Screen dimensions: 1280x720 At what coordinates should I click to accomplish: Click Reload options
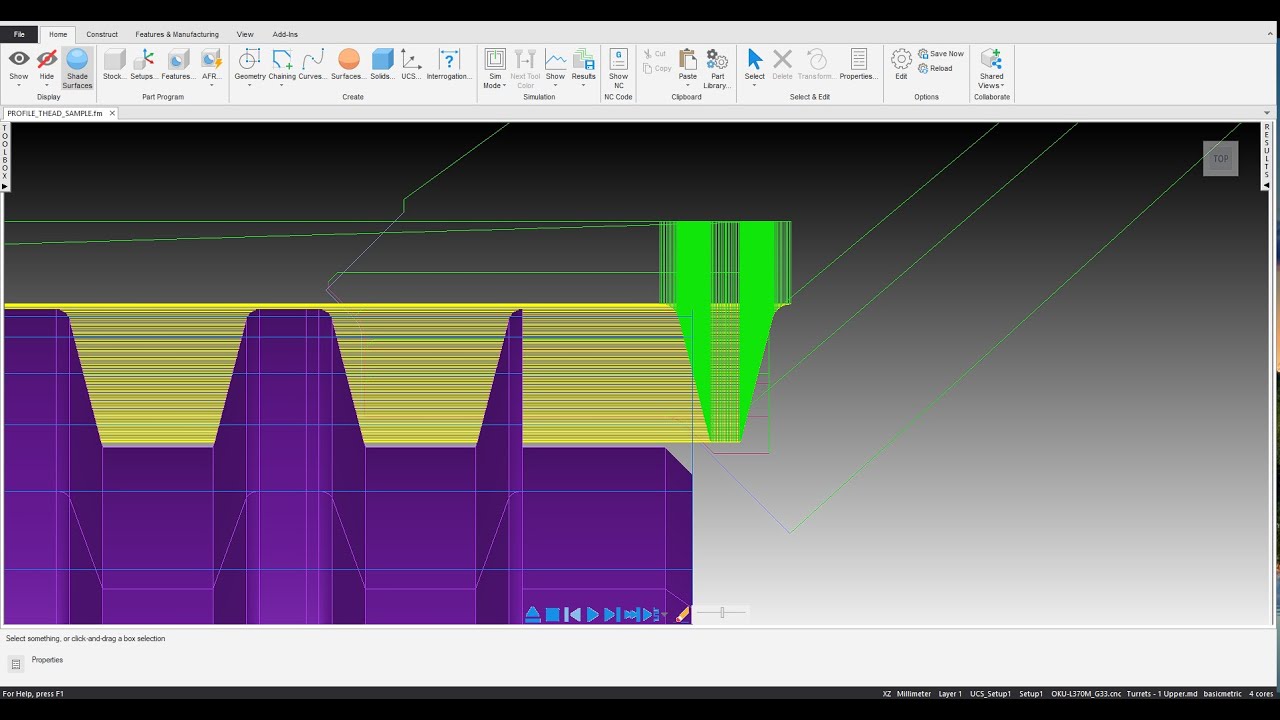tap(935, 68)
